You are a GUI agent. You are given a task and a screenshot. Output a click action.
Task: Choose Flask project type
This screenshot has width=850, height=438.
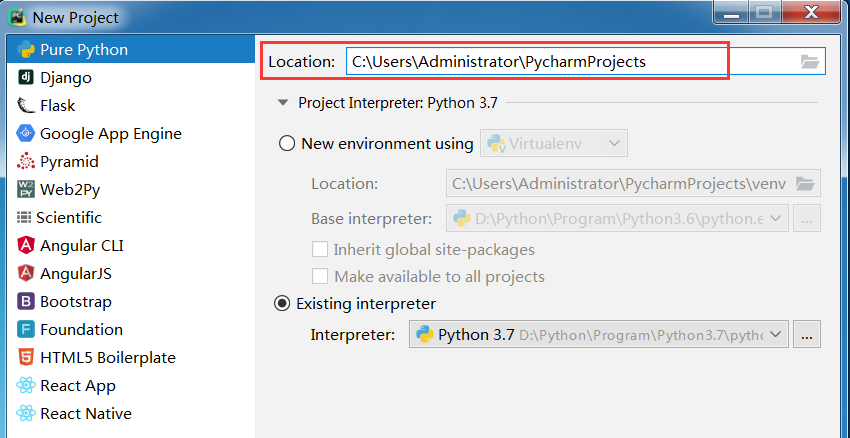pyautogui.click(x=131, y=106)
